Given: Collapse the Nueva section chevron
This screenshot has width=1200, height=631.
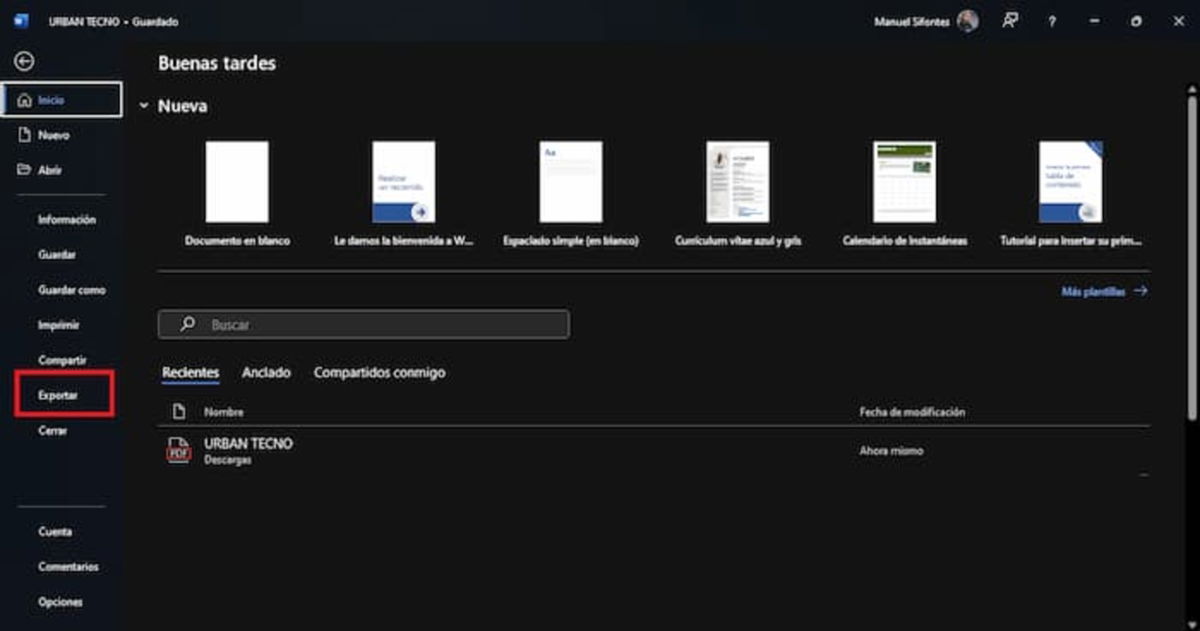Looking at the screenshot, I should tap(143, 105).
